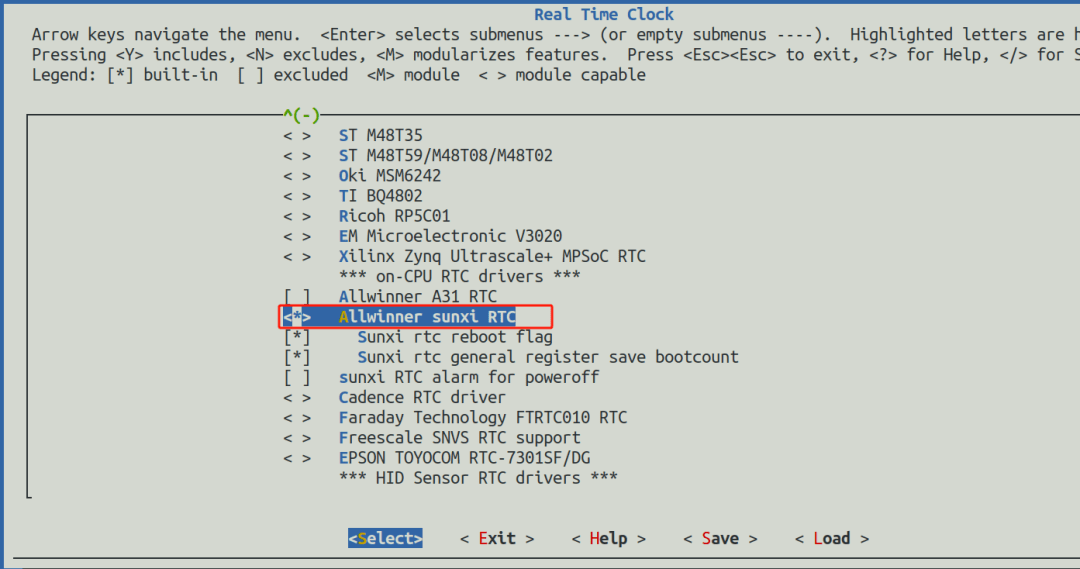The image size is (1080, 569).
Task: Click the Save button
Action: tap(720, 539)
